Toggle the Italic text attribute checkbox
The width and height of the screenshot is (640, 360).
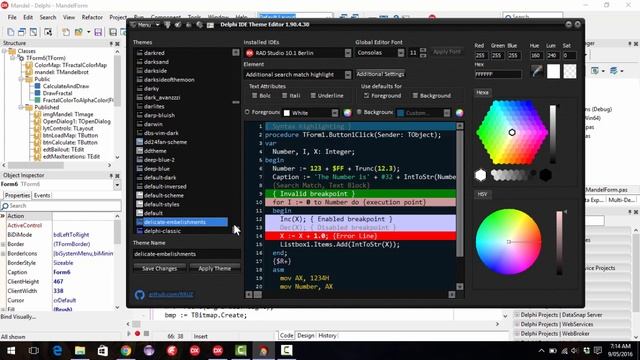284,96
